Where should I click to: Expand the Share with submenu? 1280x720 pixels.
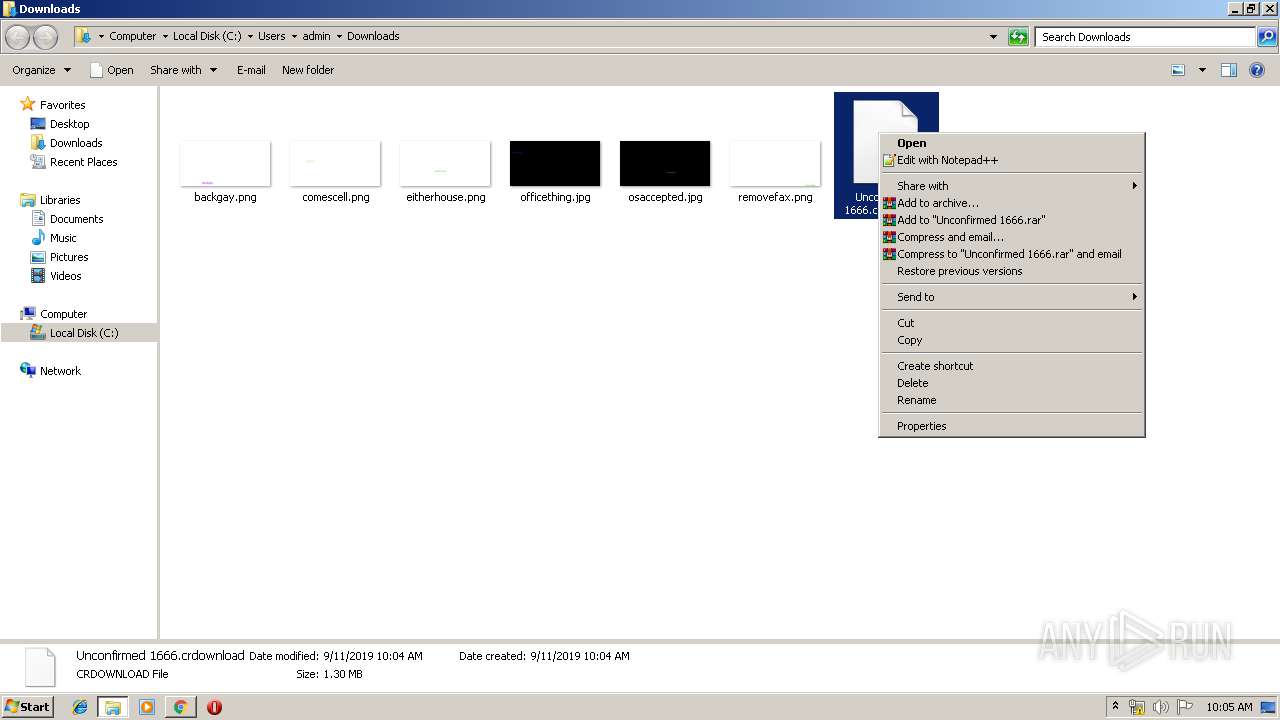pyautogui.click(x=1011, y=186)
